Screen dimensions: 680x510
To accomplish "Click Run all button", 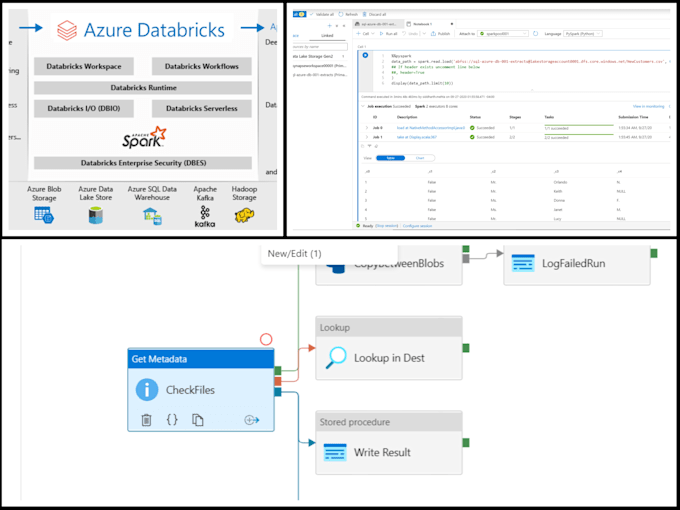I will point(388,33).
